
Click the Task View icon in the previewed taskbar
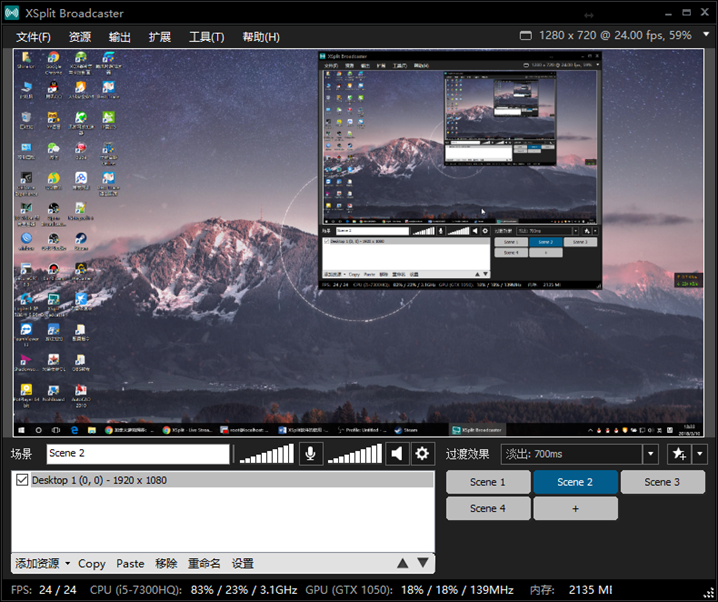coord(56,430)
